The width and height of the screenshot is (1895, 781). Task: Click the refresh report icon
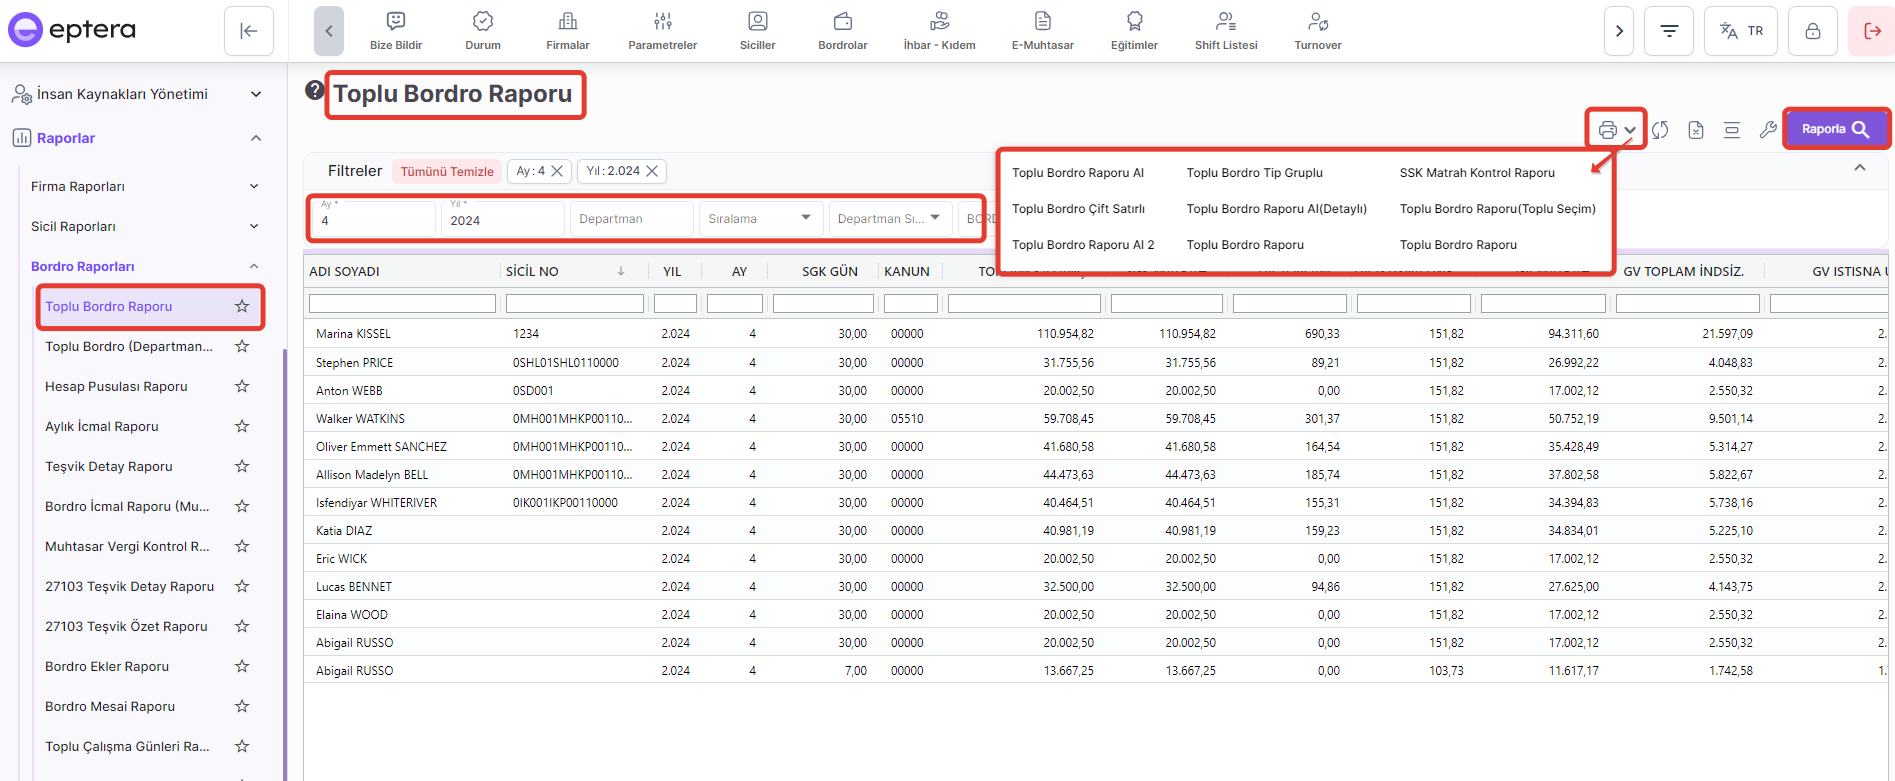[x=1660, y=130]
